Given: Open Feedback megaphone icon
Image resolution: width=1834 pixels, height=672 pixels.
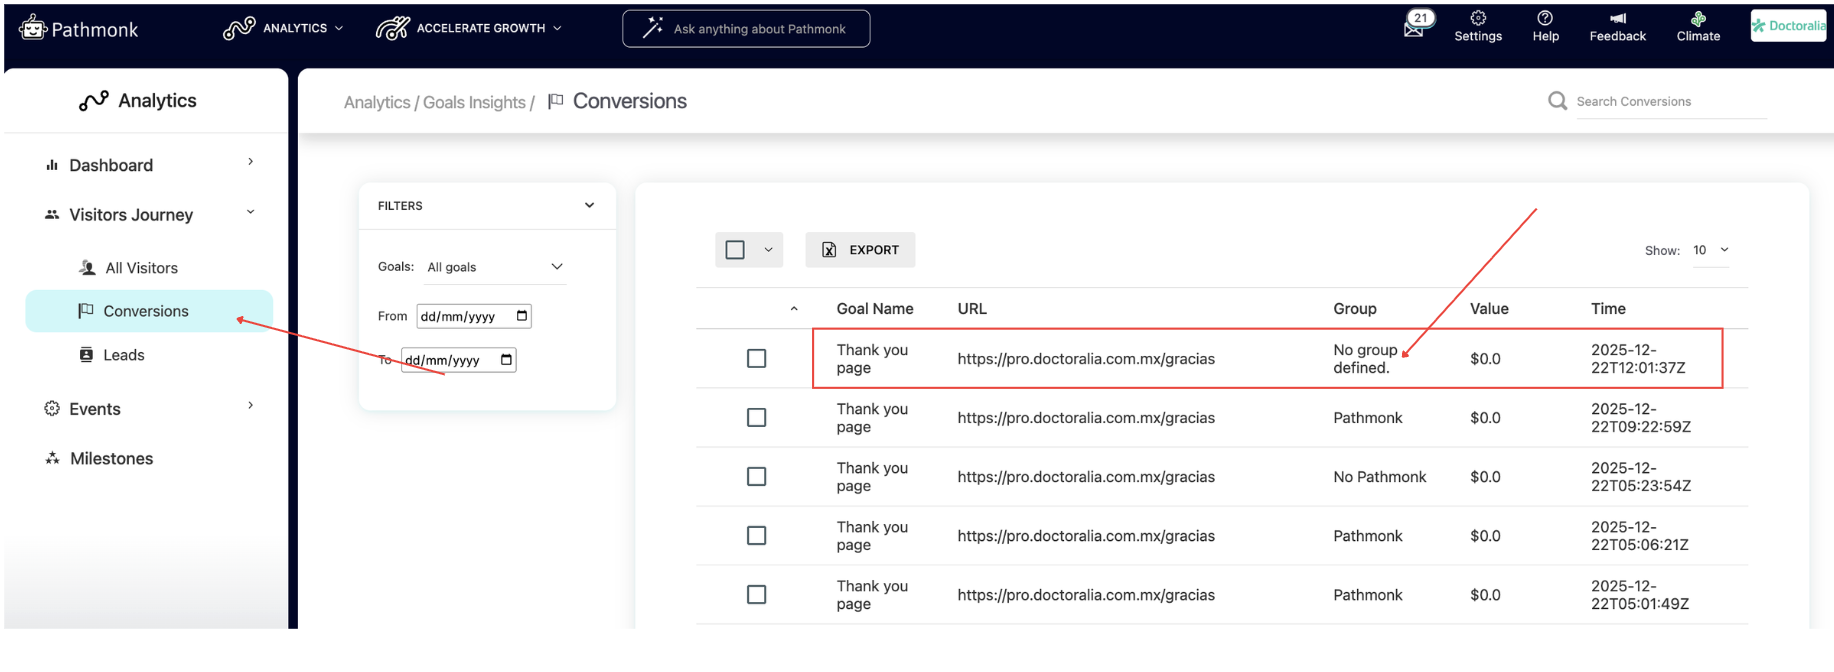Looking at the screenshot, I should click(1617, 18).
